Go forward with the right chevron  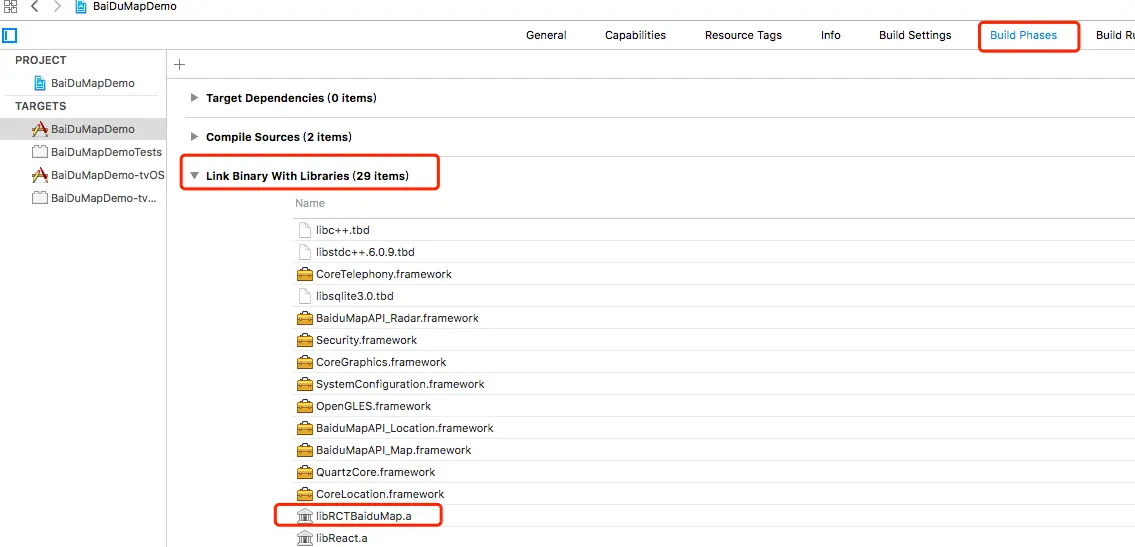pyautogui.click(x=57, y=7)
